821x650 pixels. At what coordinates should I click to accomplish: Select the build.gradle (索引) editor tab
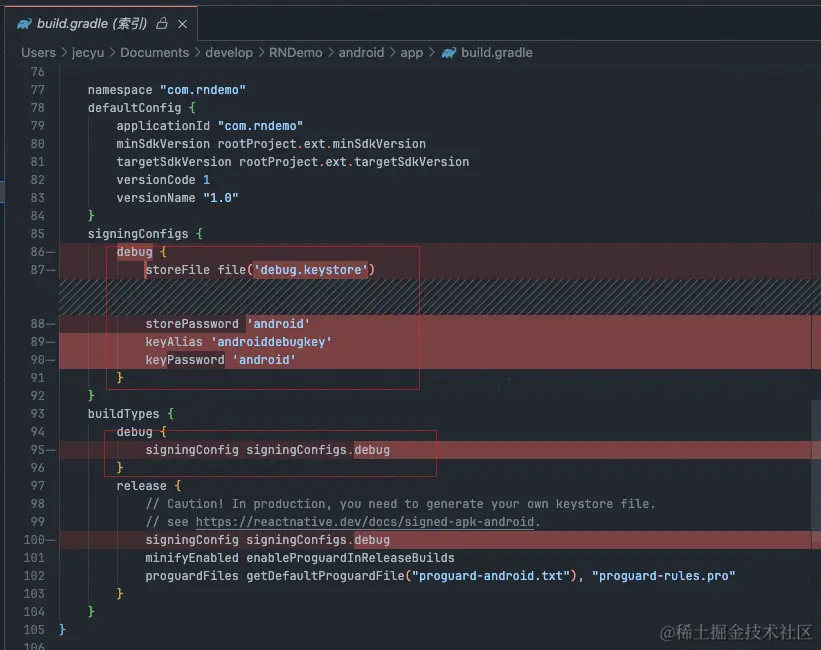(101, 24)
